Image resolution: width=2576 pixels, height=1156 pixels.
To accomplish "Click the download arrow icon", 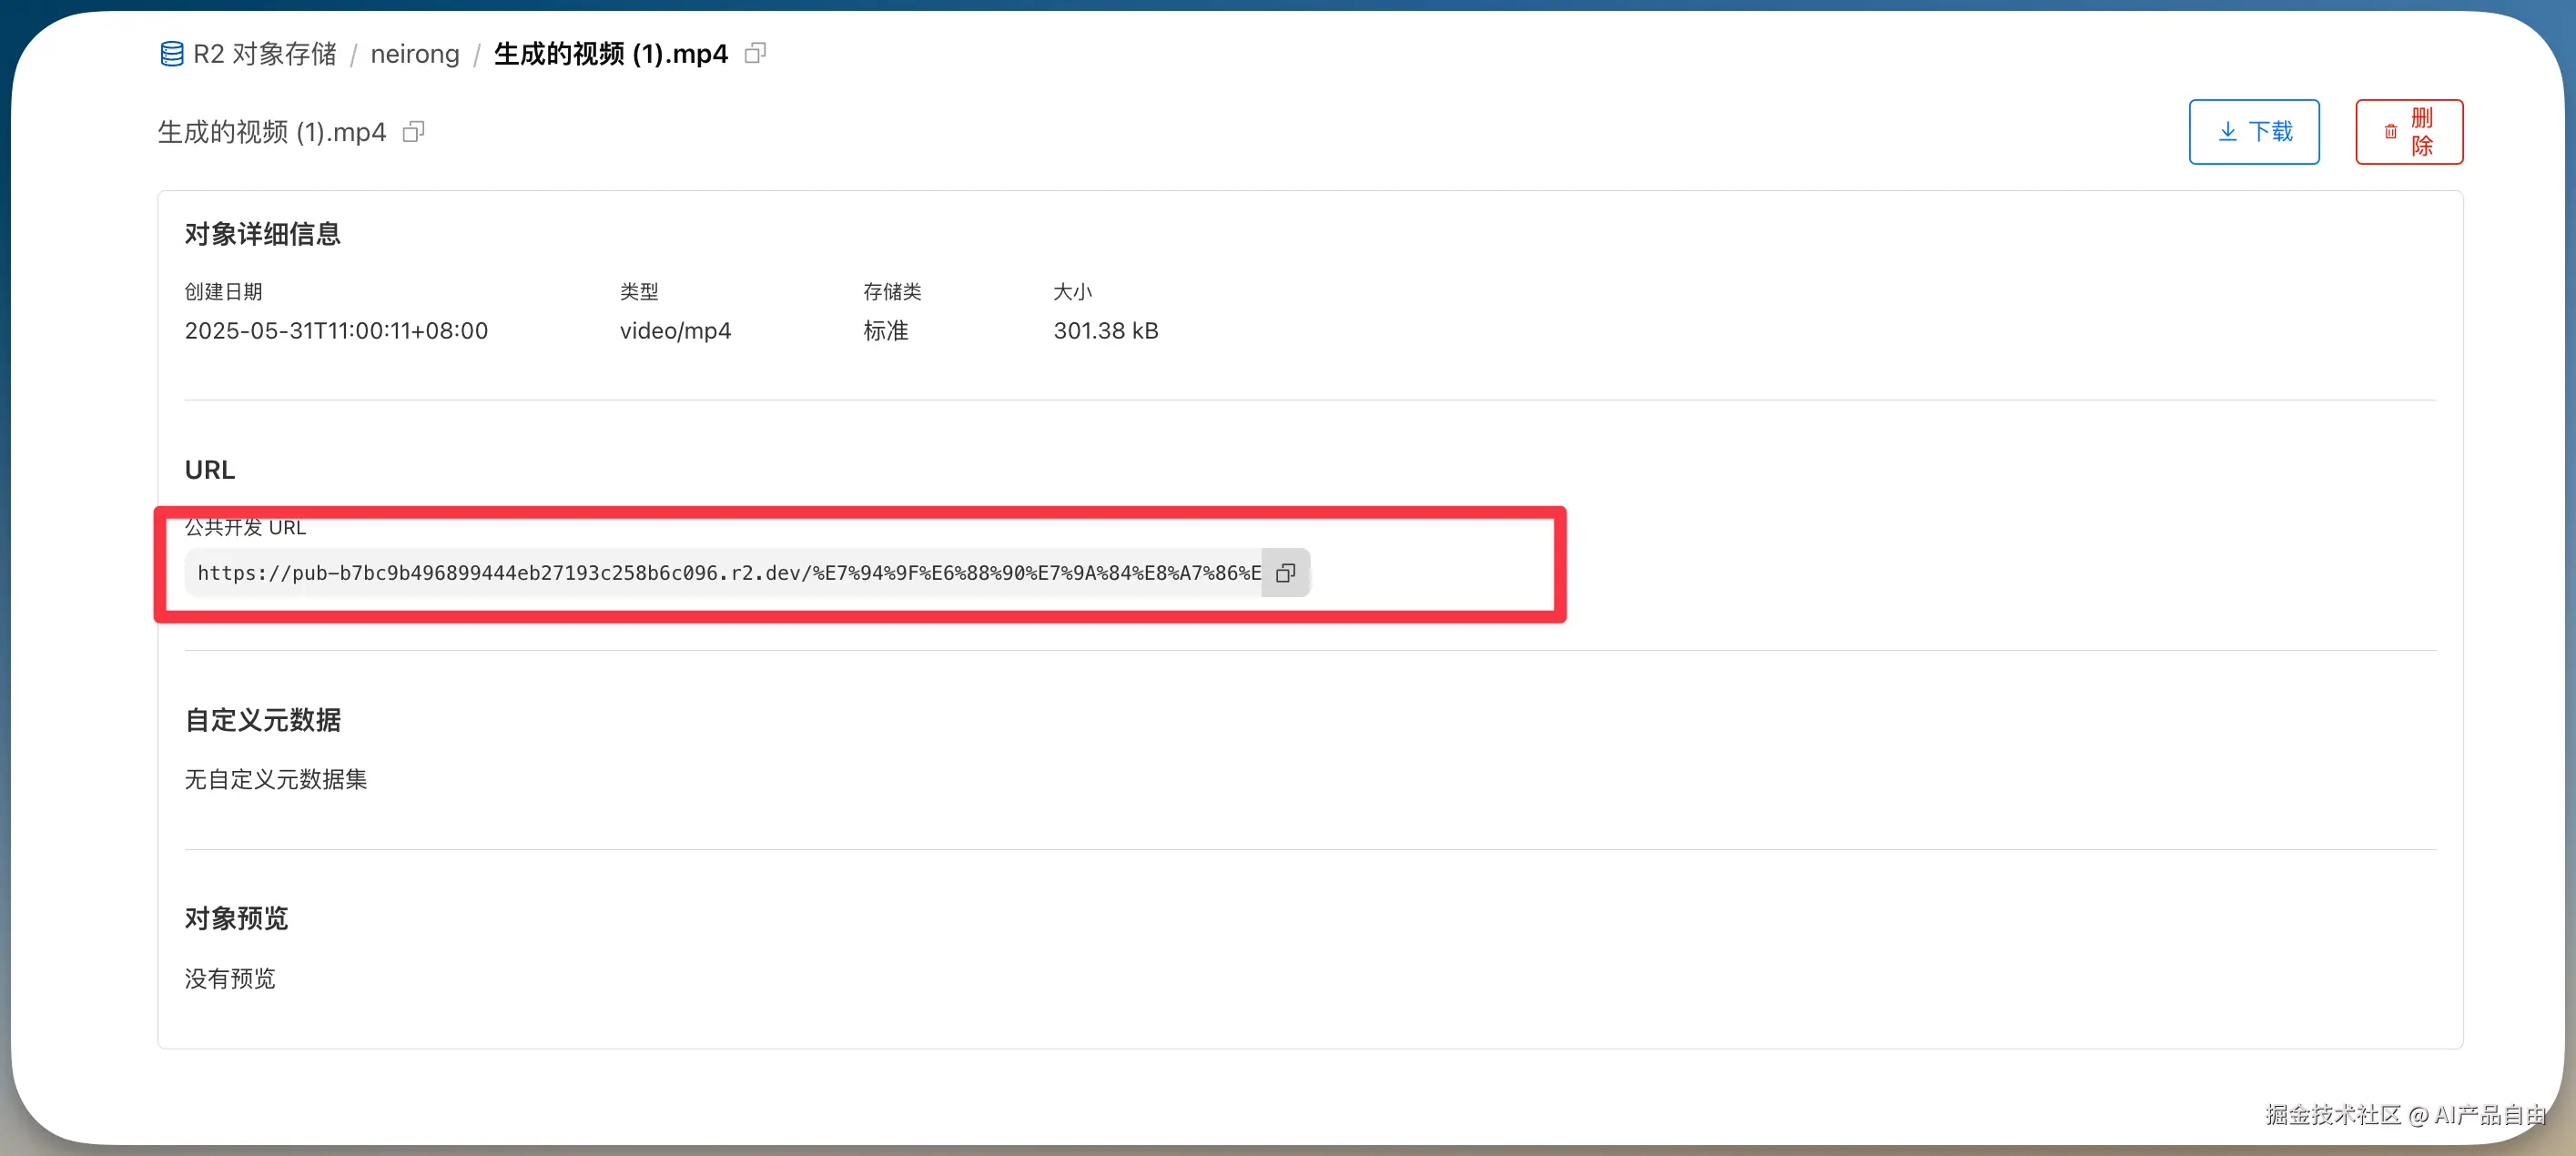I will [2228, 132].
